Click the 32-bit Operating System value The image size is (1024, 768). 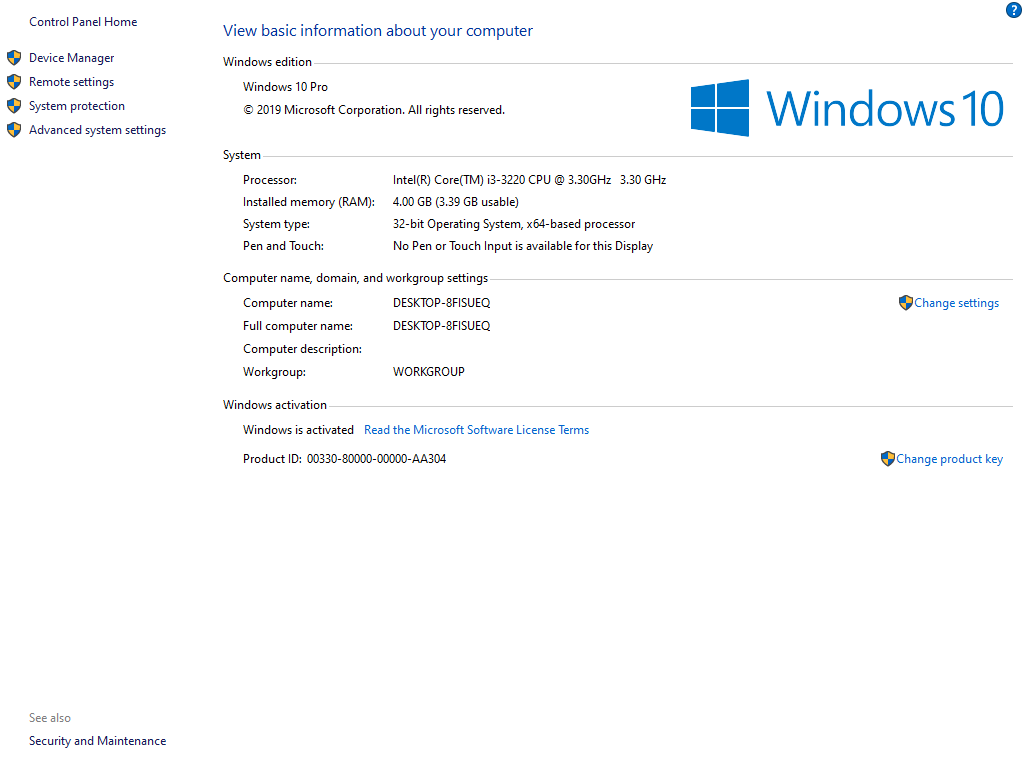point(513,224)
